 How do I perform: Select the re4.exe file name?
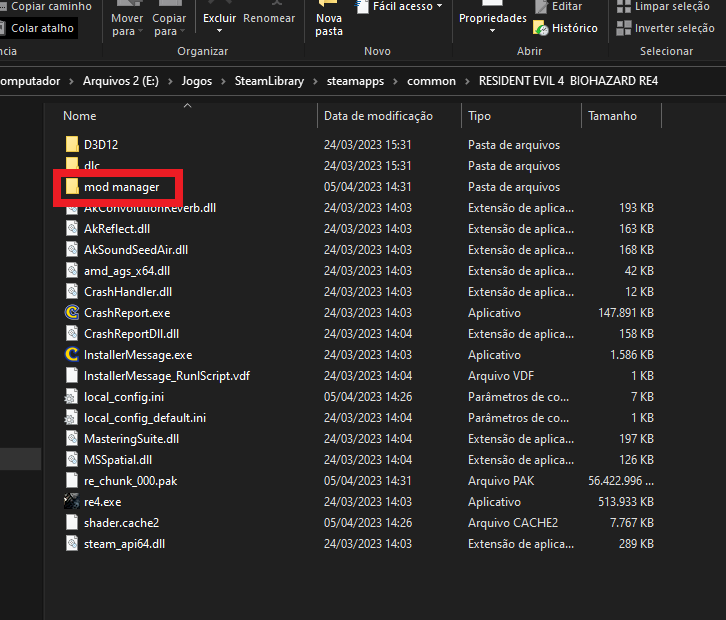tap(102, 501)
